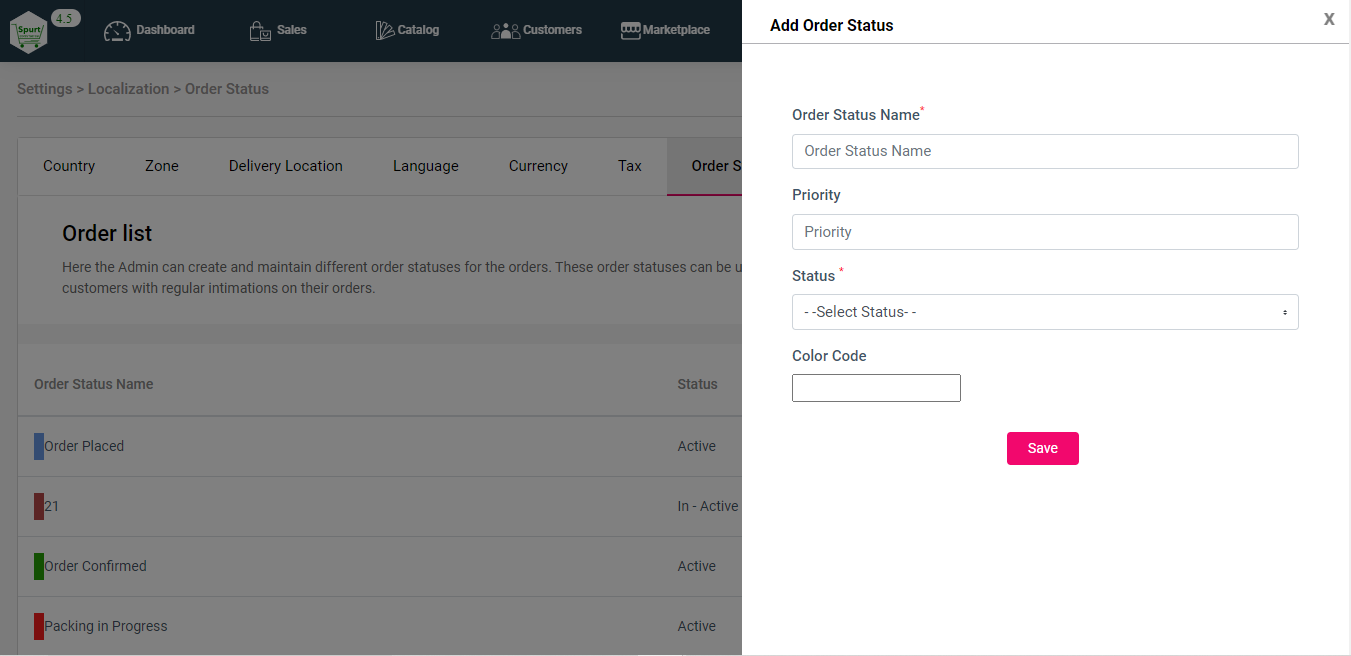This screenshot has height=656, width=1351.
Task: Click the Spurt commerce logo icon
Action: [28, 33]
